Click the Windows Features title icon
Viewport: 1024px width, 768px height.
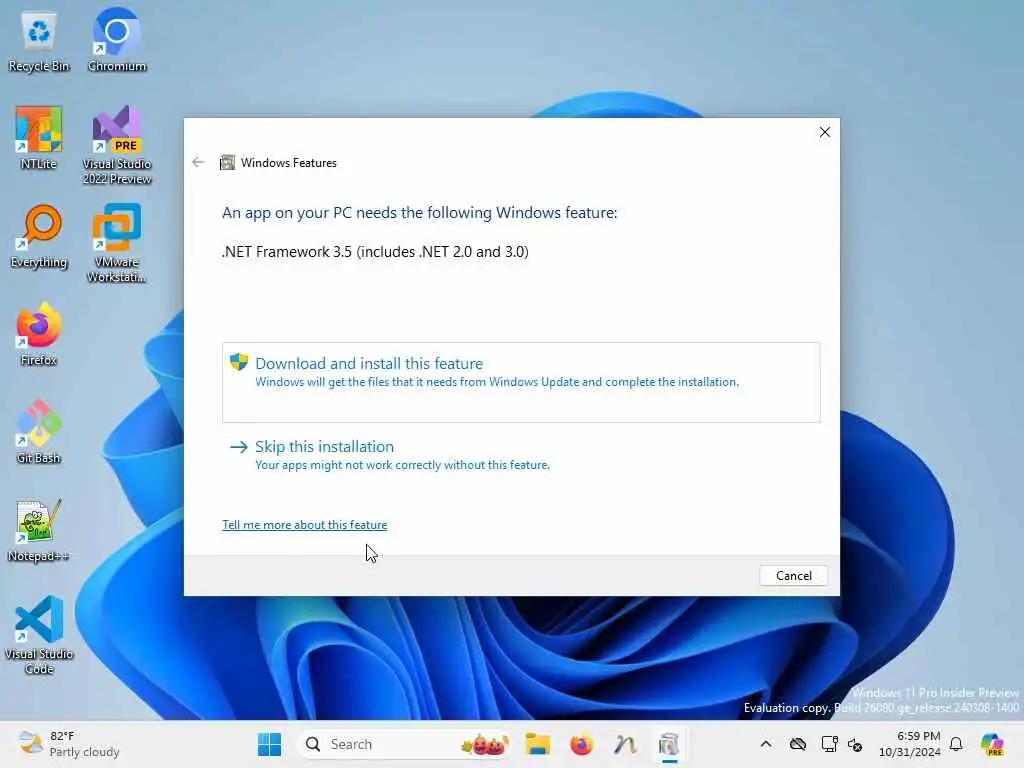click(227, 162)
